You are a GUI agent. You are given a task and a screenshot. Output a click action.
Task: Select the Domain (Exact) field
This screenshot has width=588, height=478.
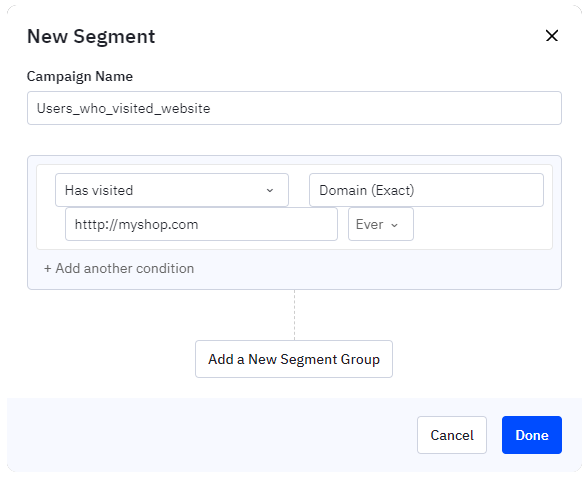426,190
